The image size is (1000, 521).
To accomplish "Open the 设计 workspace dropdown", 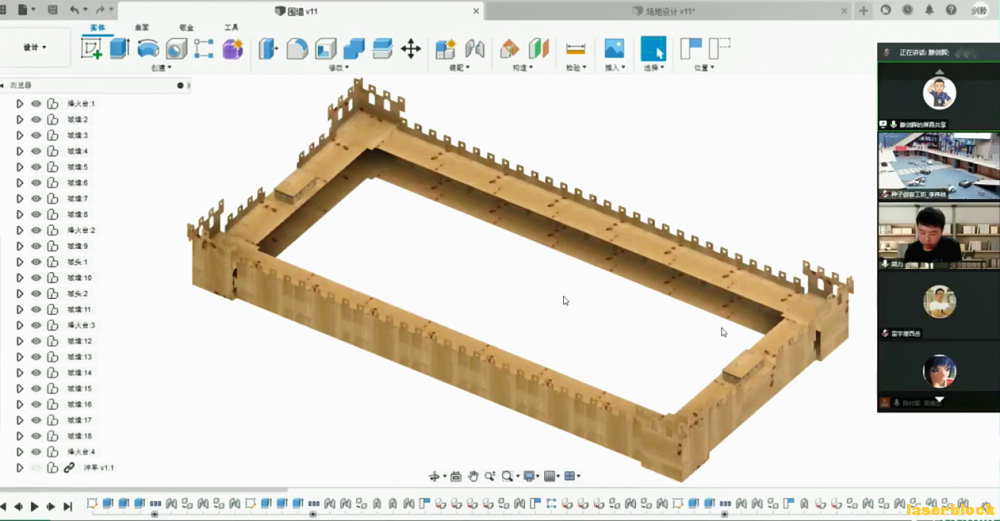I will point(34,47).
